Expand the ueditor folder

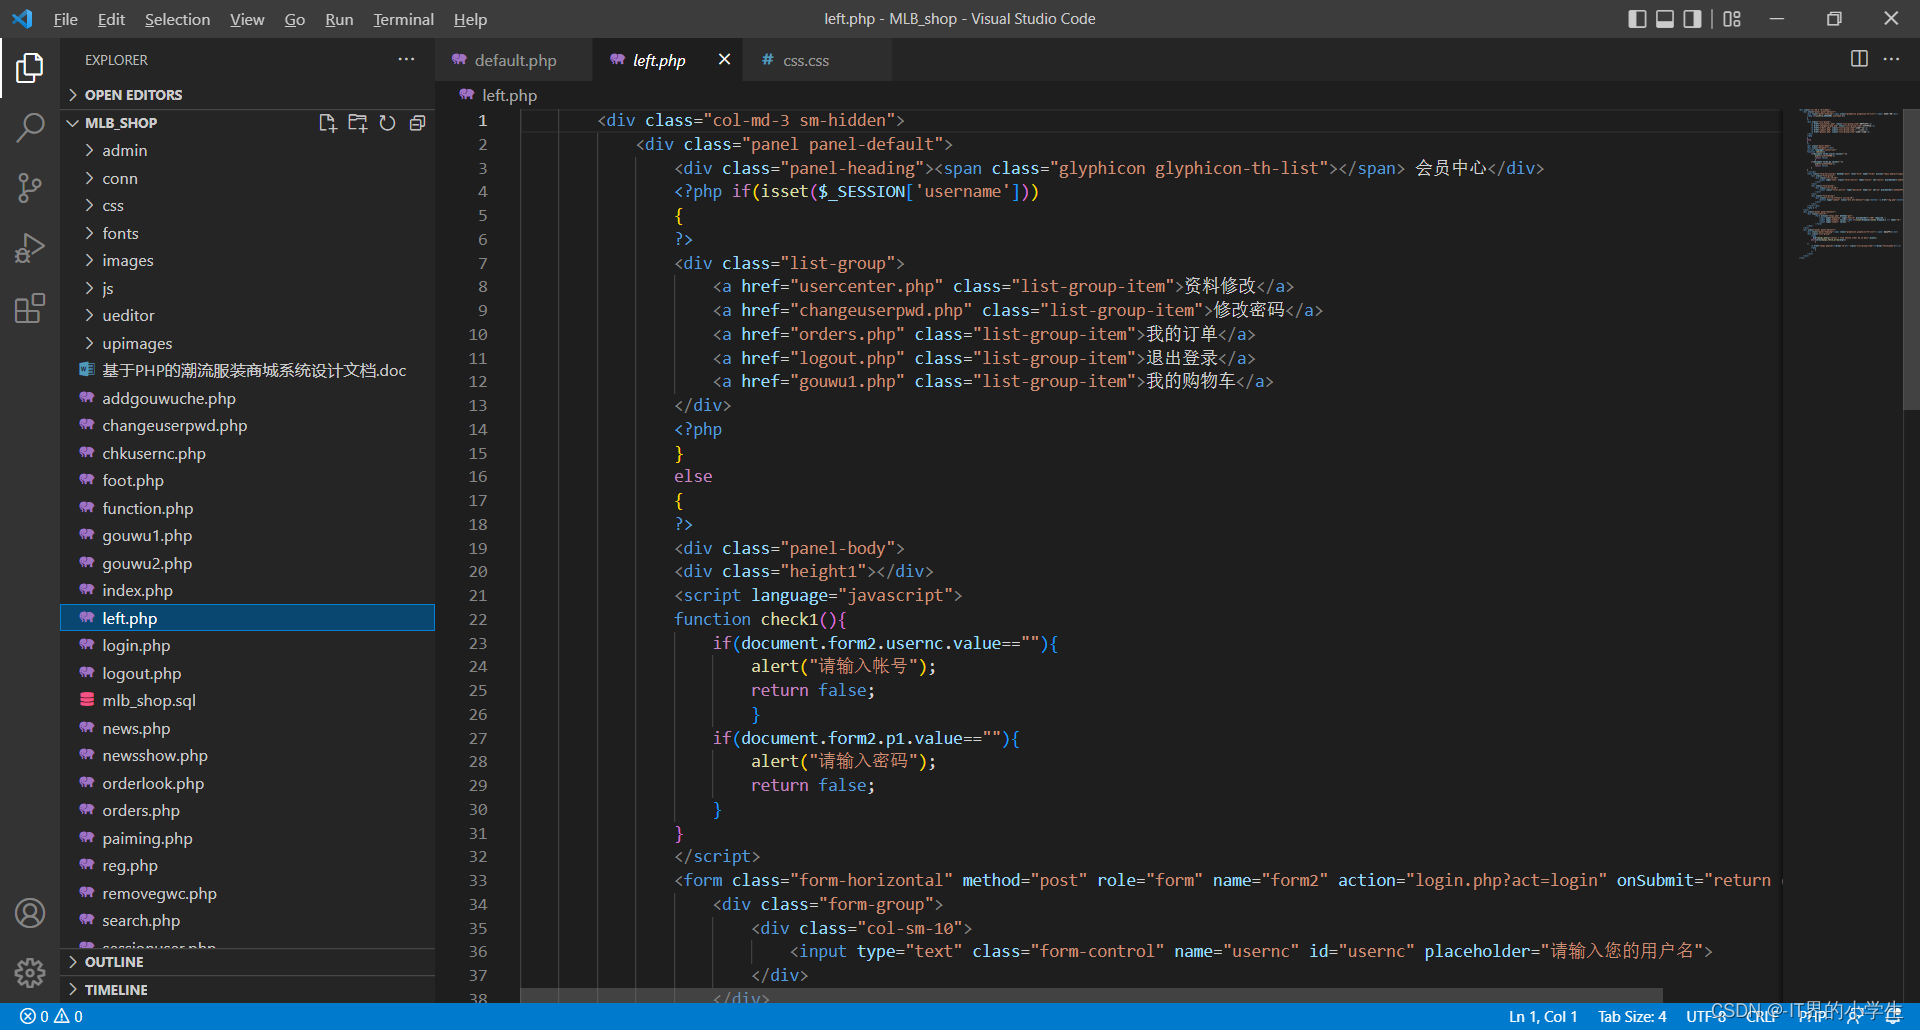(x=248, y=316)
